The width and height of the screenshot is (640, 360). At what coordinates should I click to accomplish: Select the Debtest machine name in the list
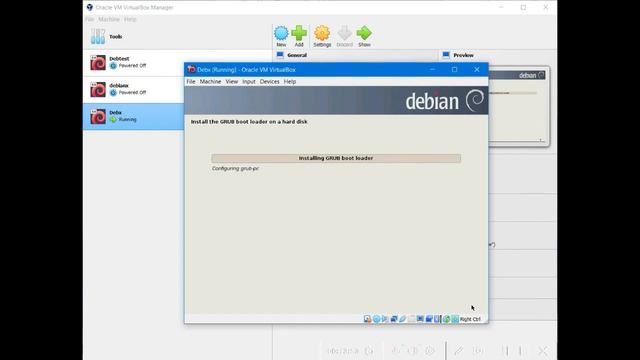click(119, 59)
